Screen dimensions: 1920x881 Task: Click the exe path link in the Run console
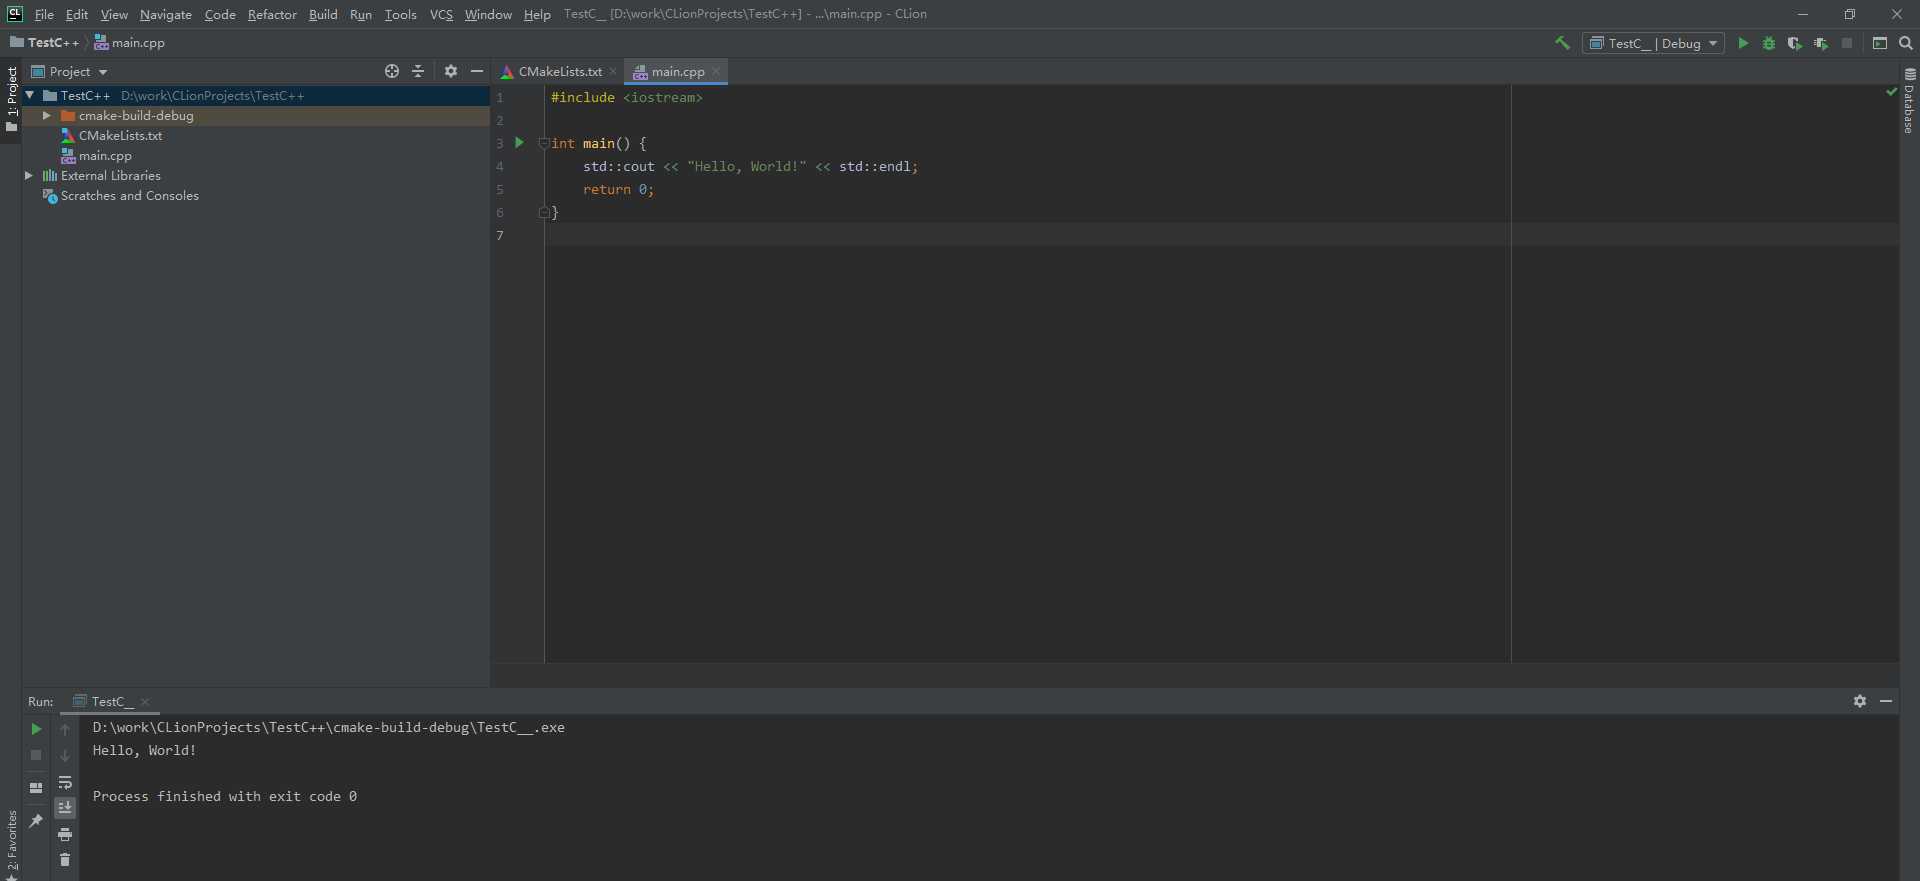click(329, 727)
